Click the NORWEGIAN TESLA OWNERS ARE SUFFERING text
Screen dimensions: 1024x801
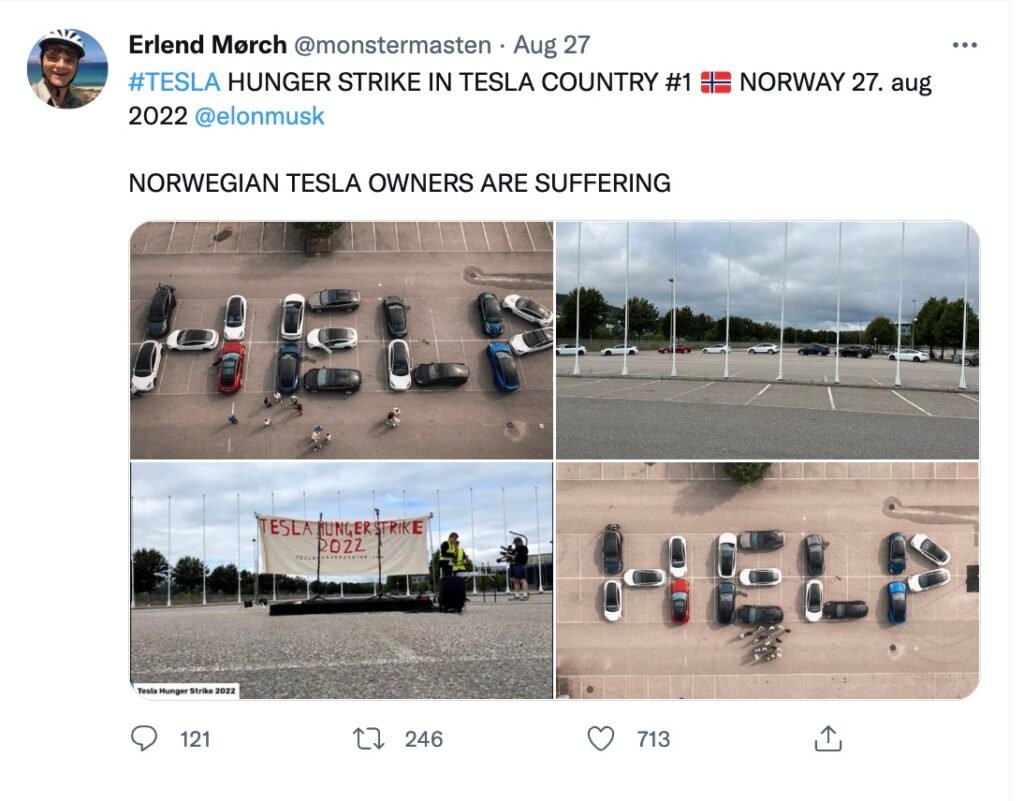[x=400, y=183]
